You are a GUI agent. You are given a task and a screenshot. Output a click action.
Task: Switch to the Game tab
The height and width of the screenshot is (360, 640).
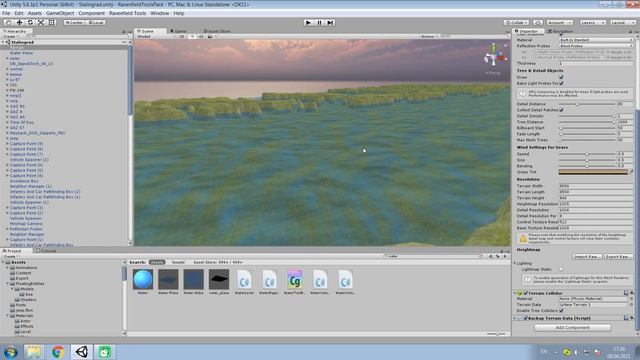pos(178,31)
